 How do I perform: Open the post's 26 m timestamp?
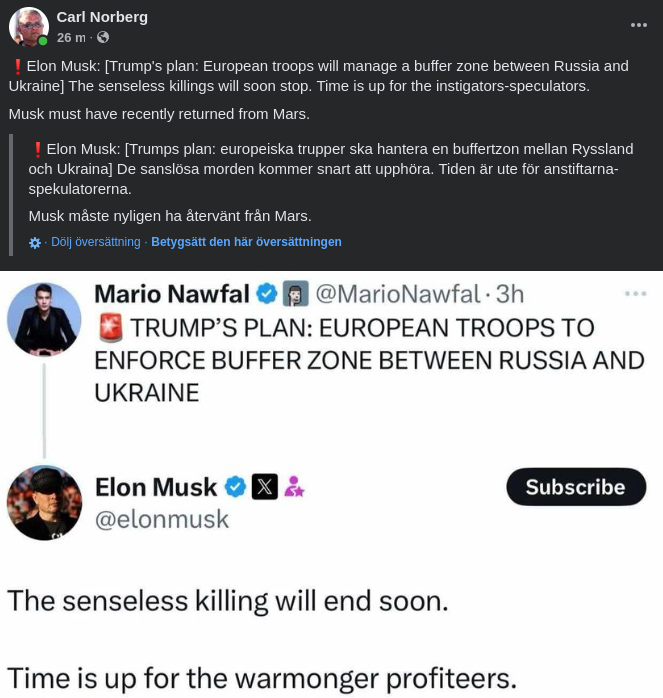click(71, 38)
